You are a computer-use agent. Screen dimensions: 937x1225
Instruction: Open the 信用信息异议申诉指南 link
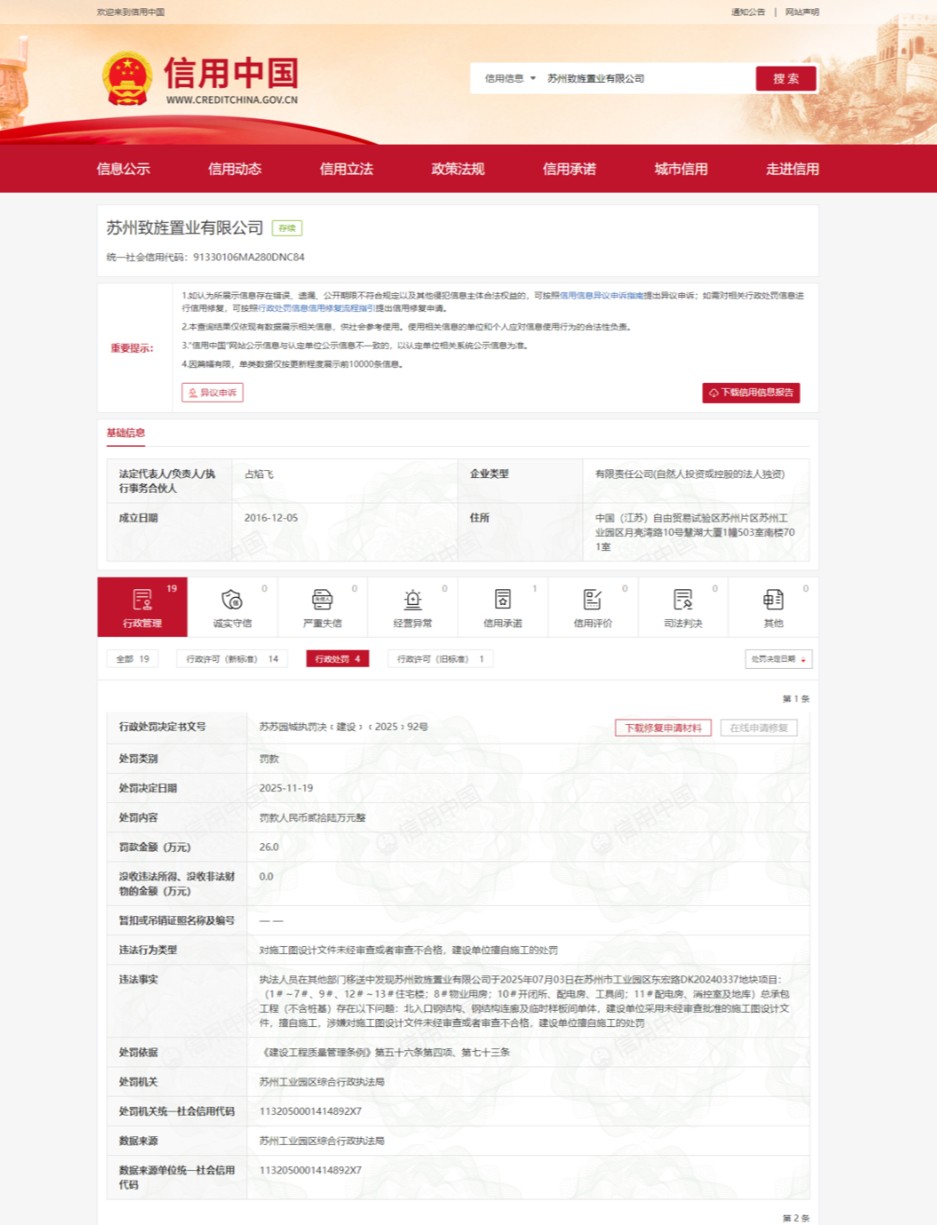click(594, 296)
